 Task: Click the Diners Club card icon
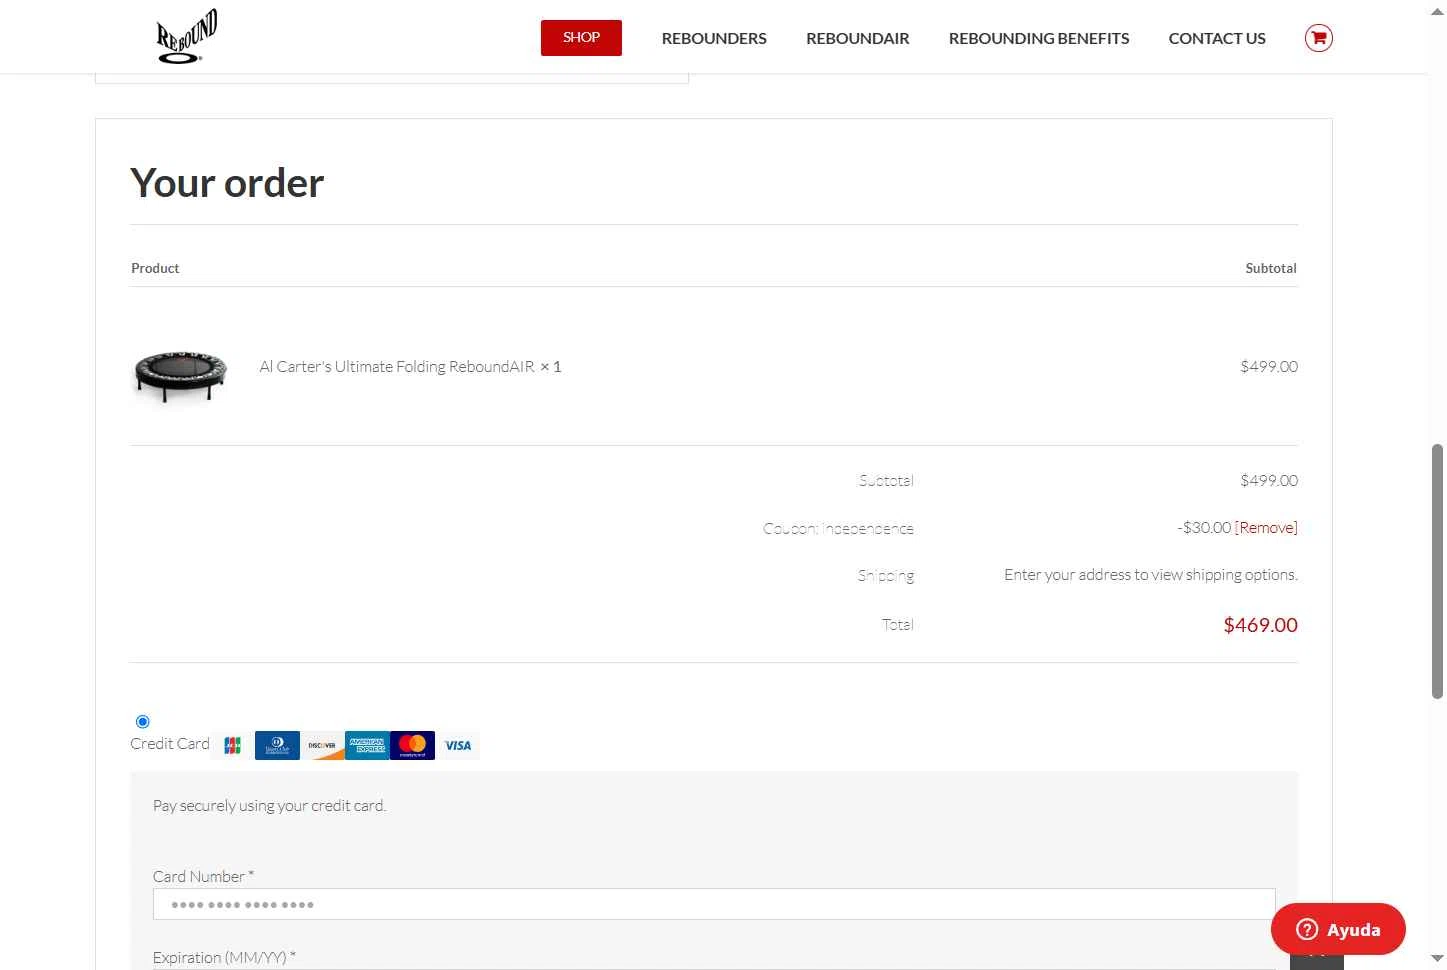277,746
